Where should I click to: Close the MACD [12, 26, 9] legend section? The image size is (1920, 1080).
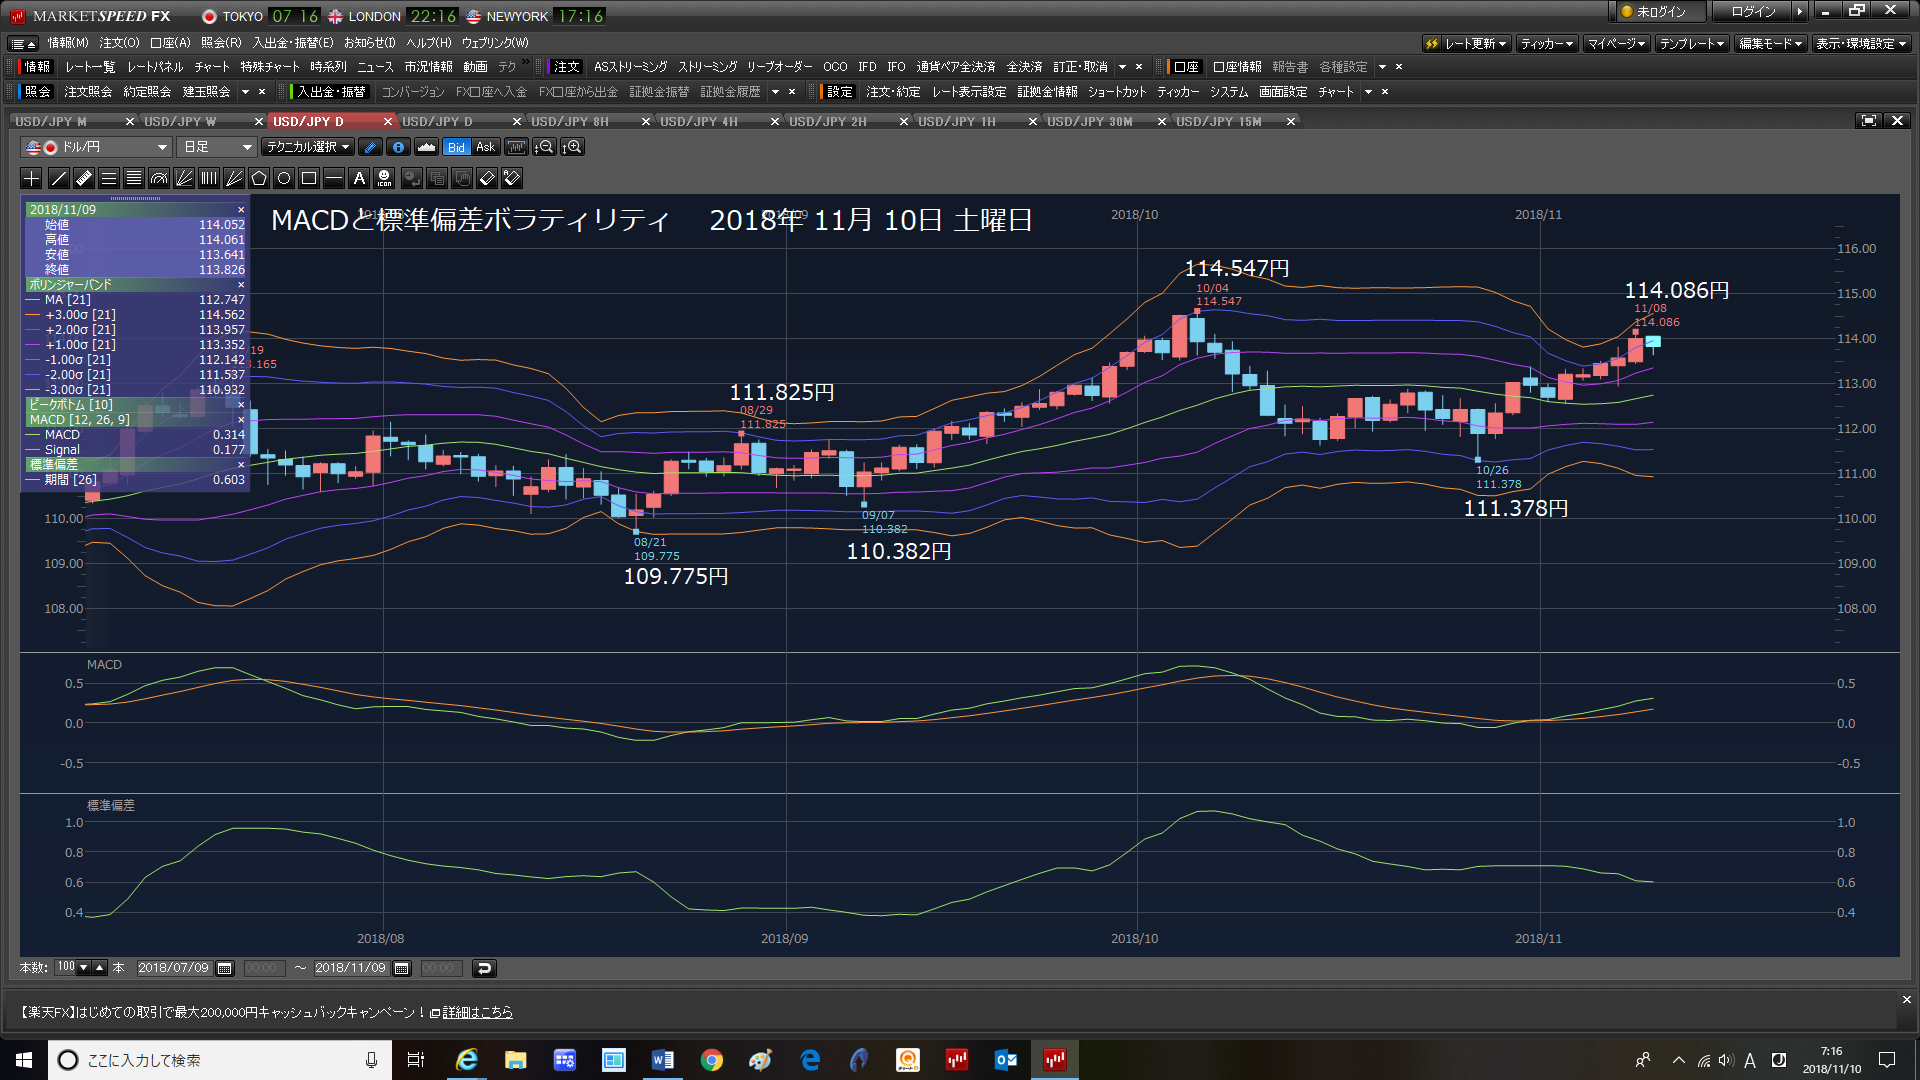tap(241, 420)
